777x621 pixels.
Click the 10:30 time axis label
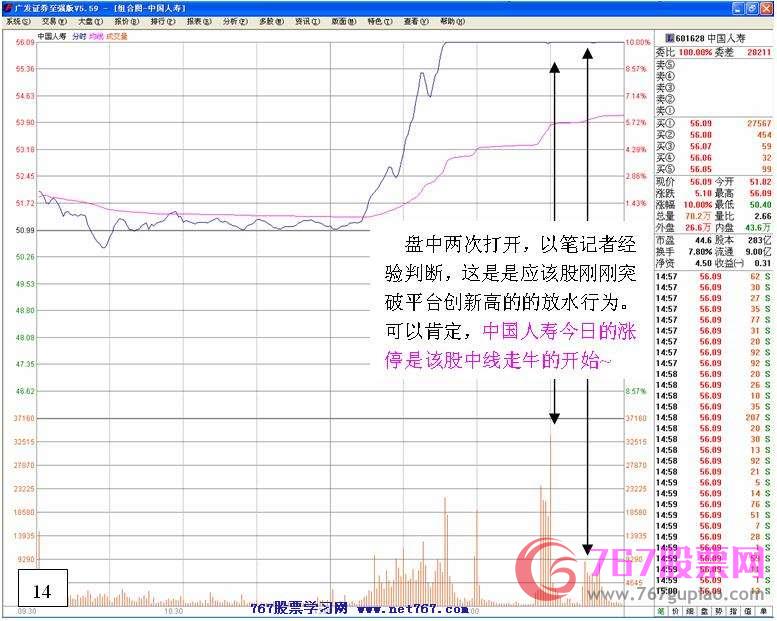pyautogui.click(x=173, y=612)
